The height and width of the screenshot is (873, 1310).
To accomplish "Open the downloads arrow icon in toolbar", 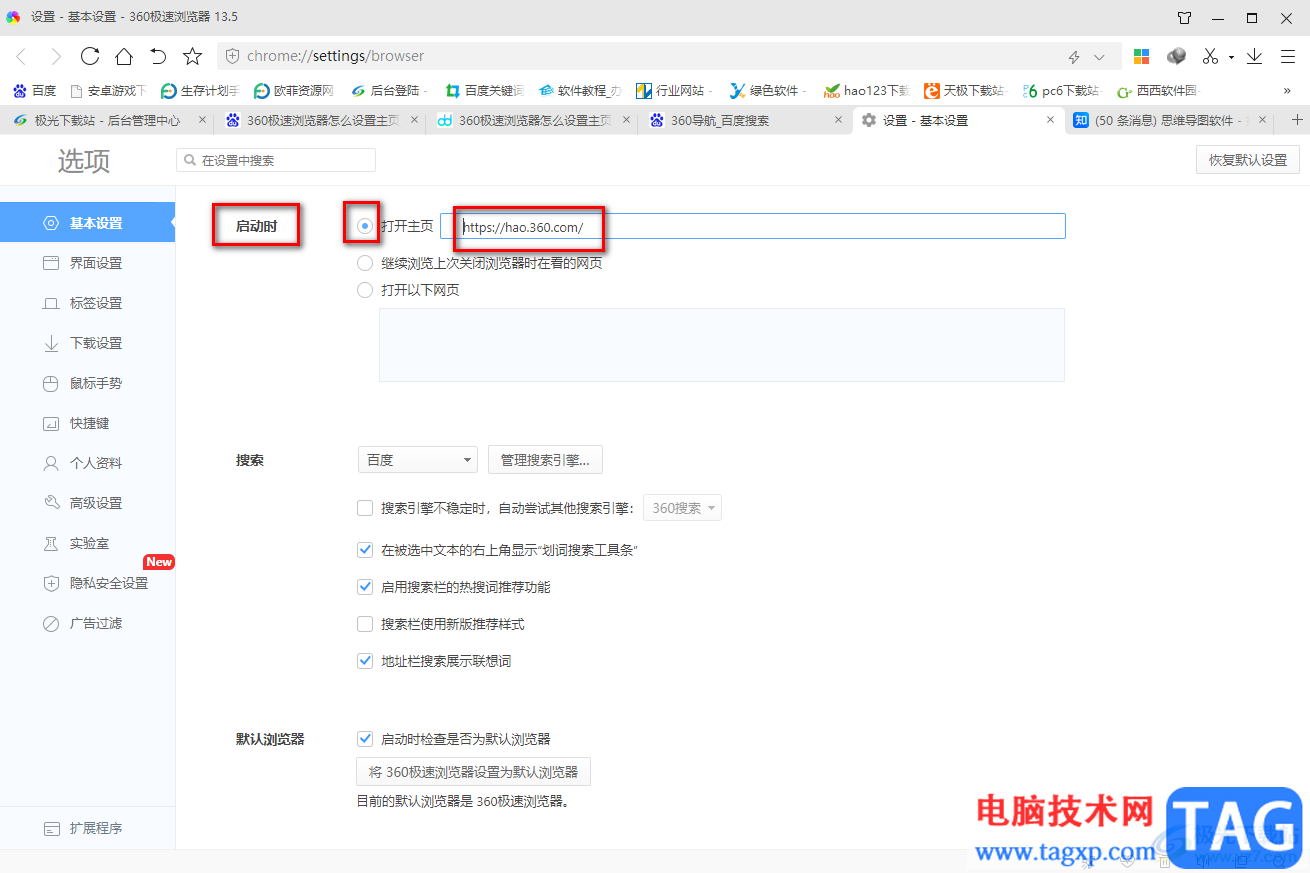I will tap(1254, 56).
